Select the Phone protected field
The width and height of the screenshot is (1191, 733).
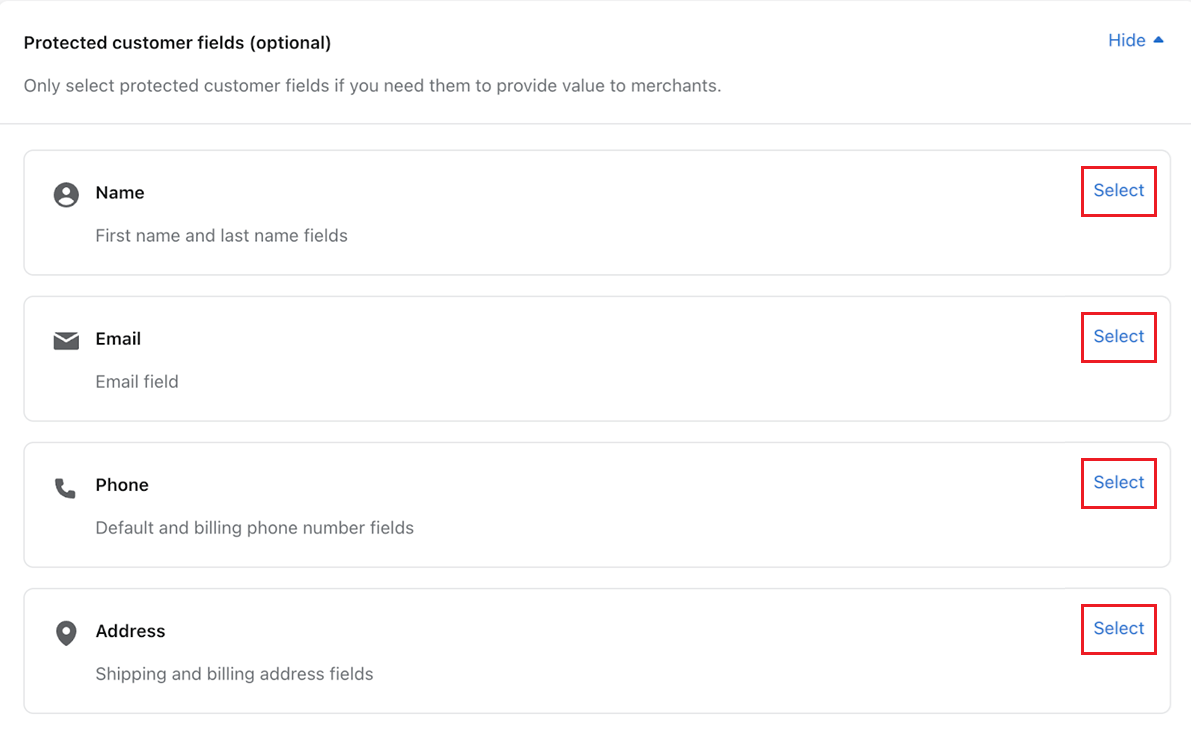click(1118, 483)
